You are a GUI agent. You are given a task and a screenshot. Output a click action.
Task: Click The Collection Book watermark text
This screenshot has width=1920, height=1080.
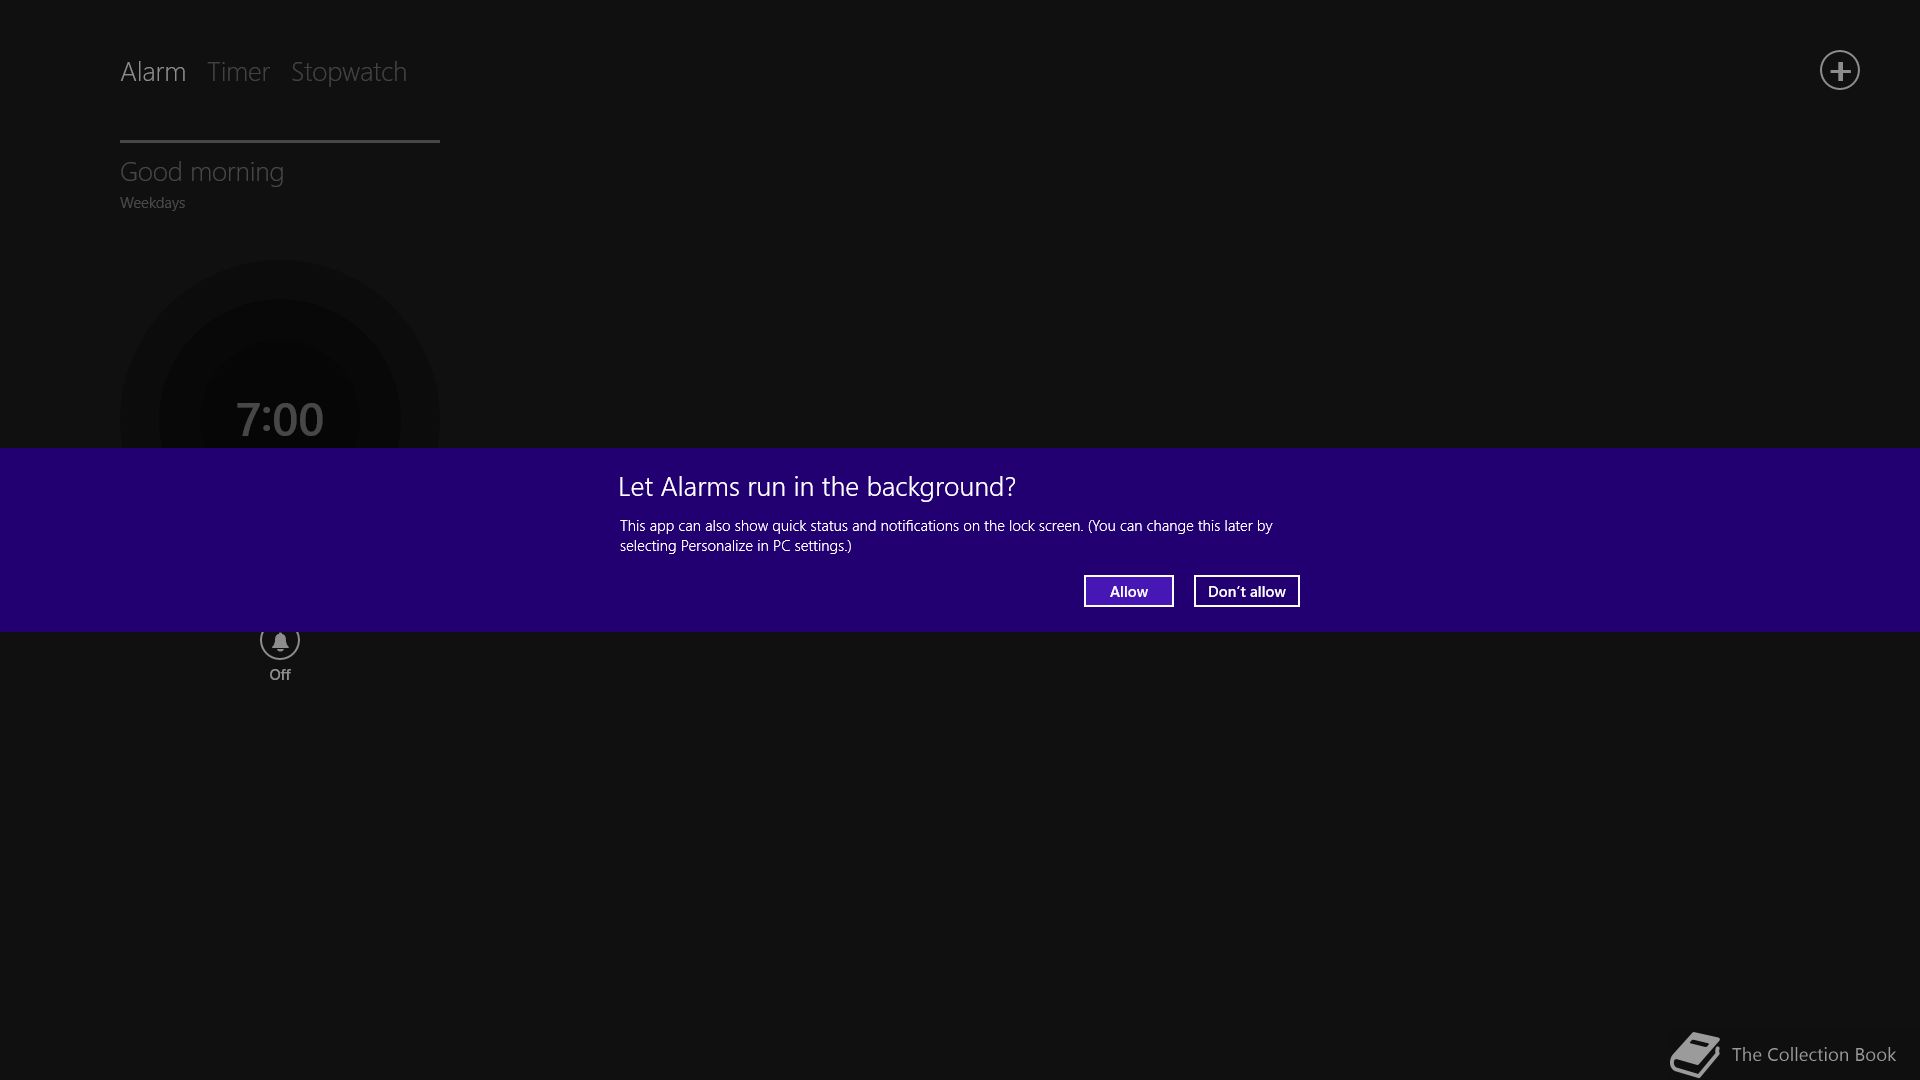click(1813, 1055)
